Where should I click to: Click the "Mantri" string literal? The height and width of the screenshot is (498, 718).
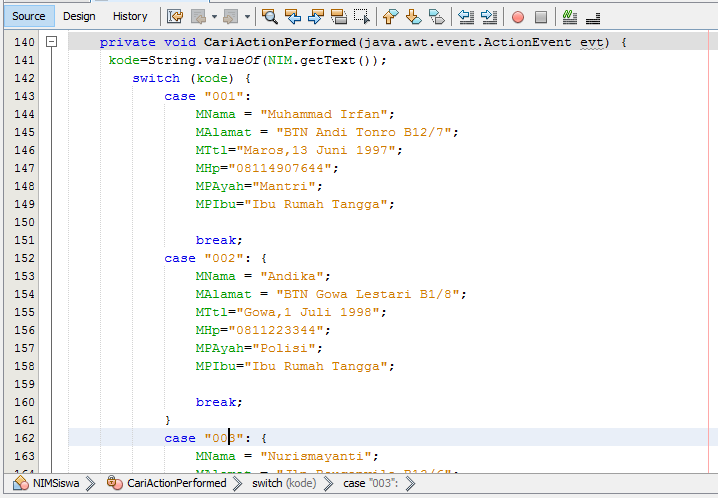(284, 186)
